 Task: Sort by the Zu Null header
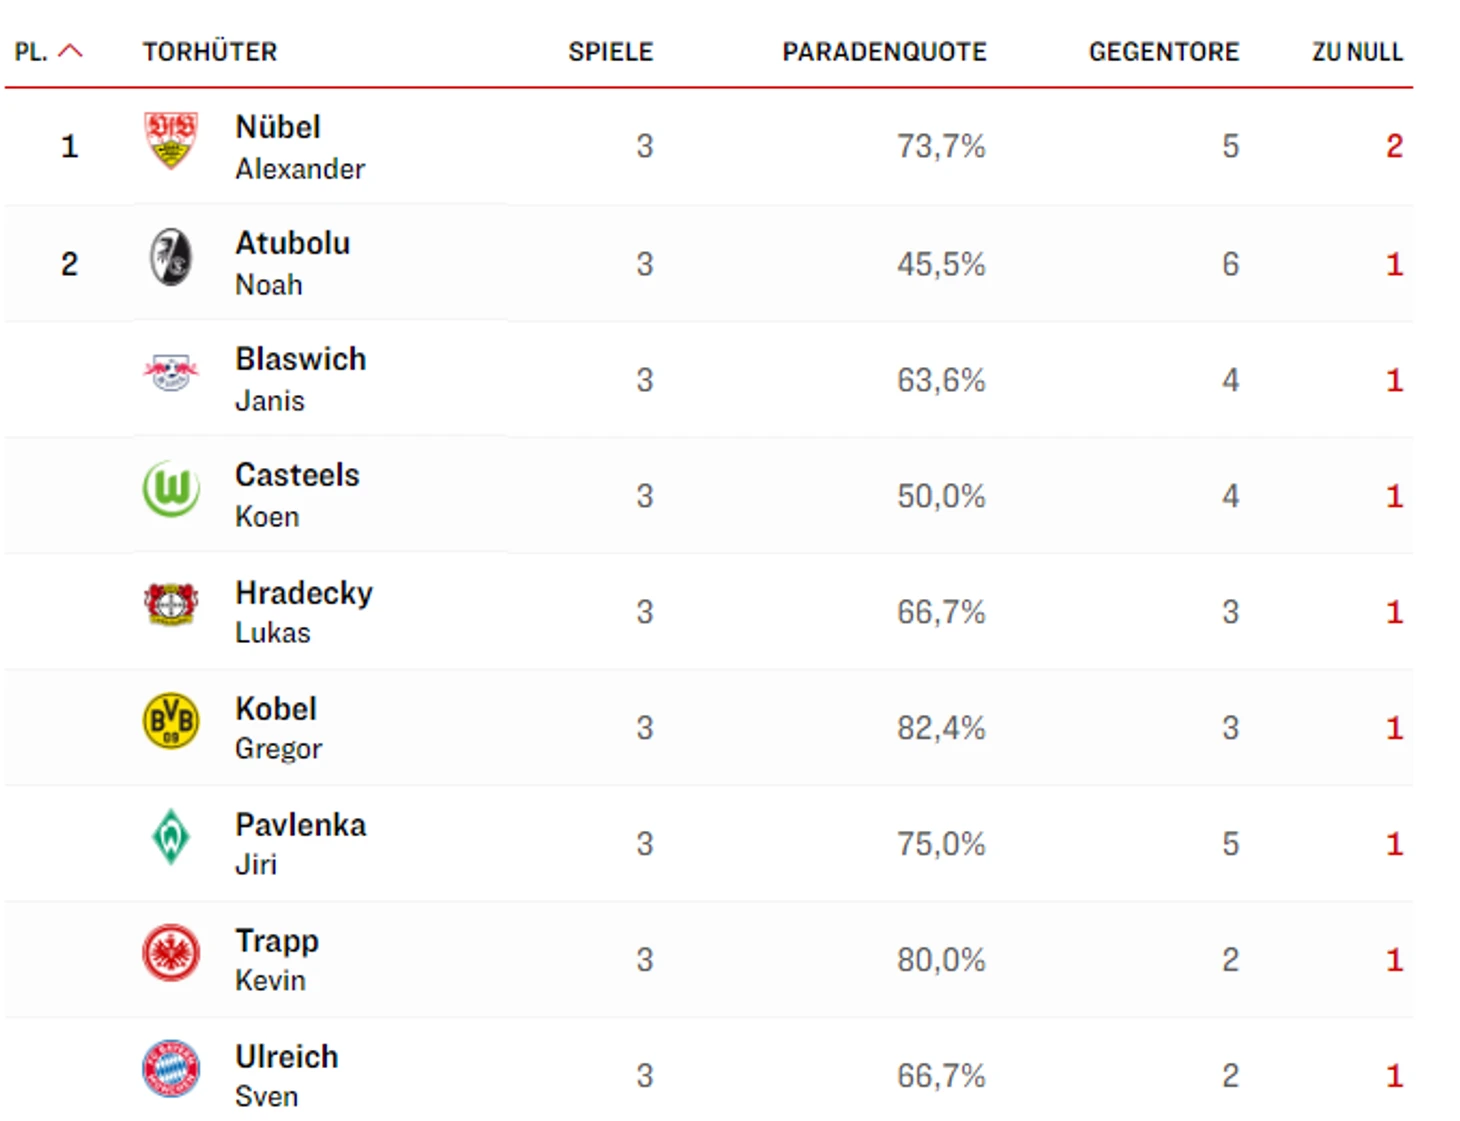click(1357, 52)
